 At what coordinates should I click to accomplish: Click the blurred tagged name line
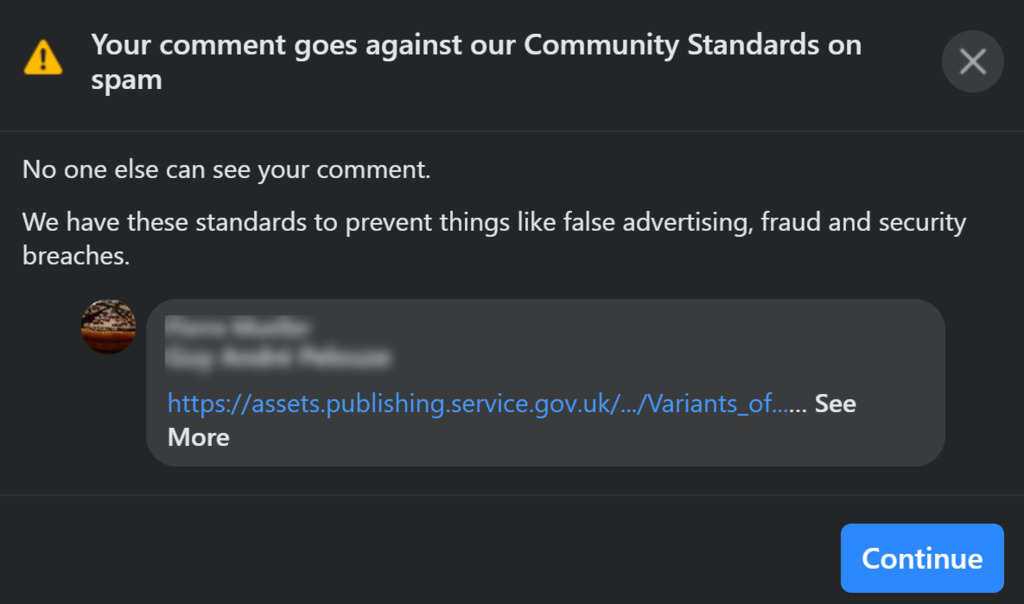278,356
